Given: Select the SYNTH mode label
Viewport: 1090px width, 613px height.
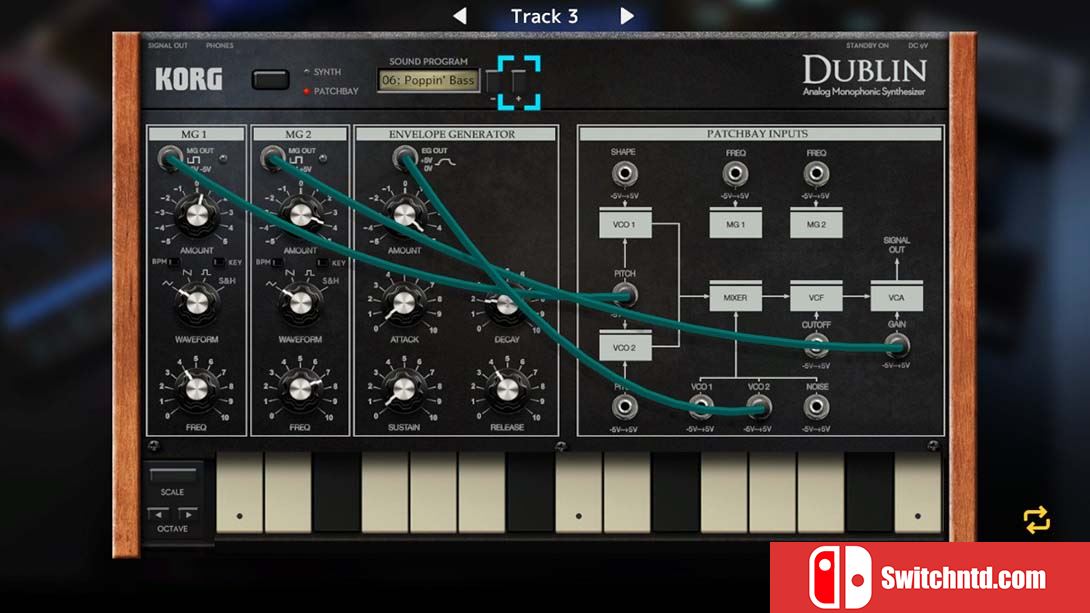Looking at the screenshot, I should point(327,72).
